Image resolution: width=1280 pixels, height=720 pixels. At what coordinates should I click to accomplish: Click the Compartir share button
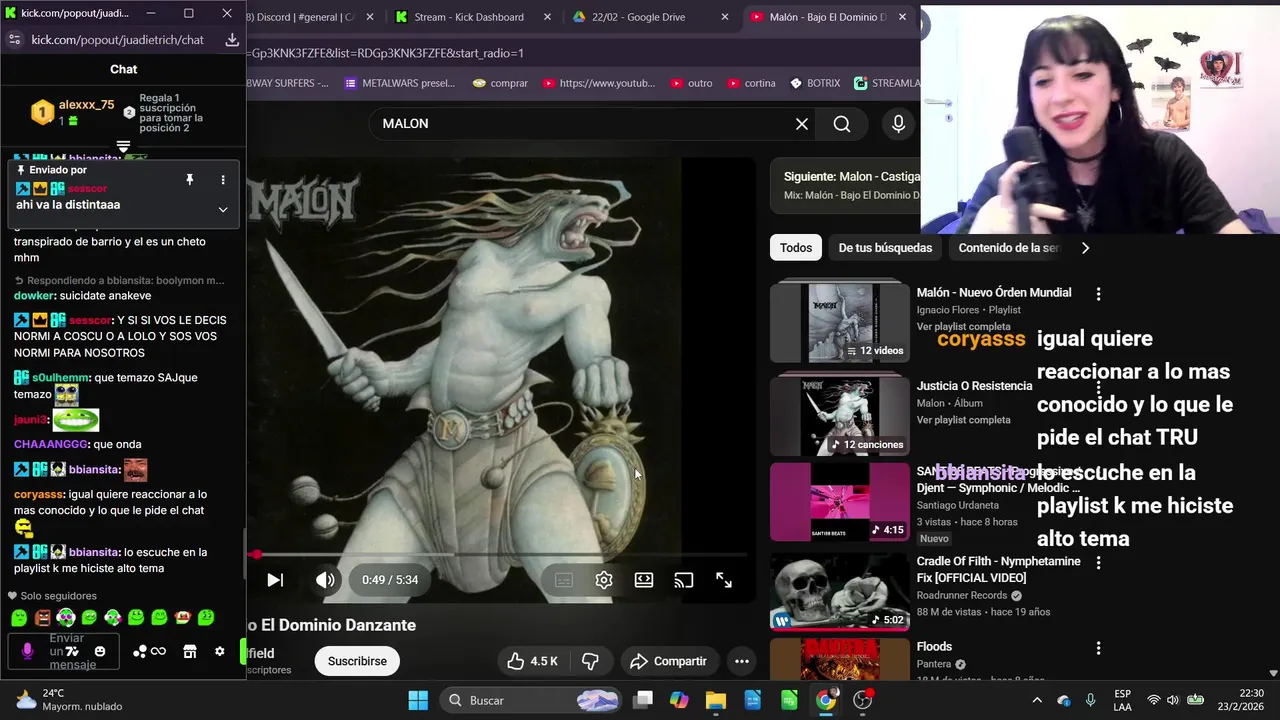click(x=669, y=661)
